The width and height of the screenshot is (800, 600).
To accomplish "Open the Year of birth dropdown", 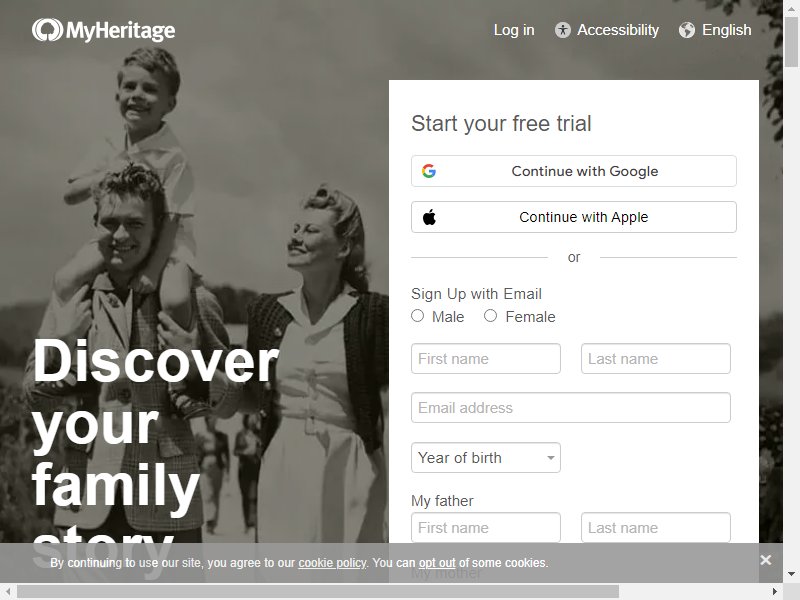I will tap(486, 458).
